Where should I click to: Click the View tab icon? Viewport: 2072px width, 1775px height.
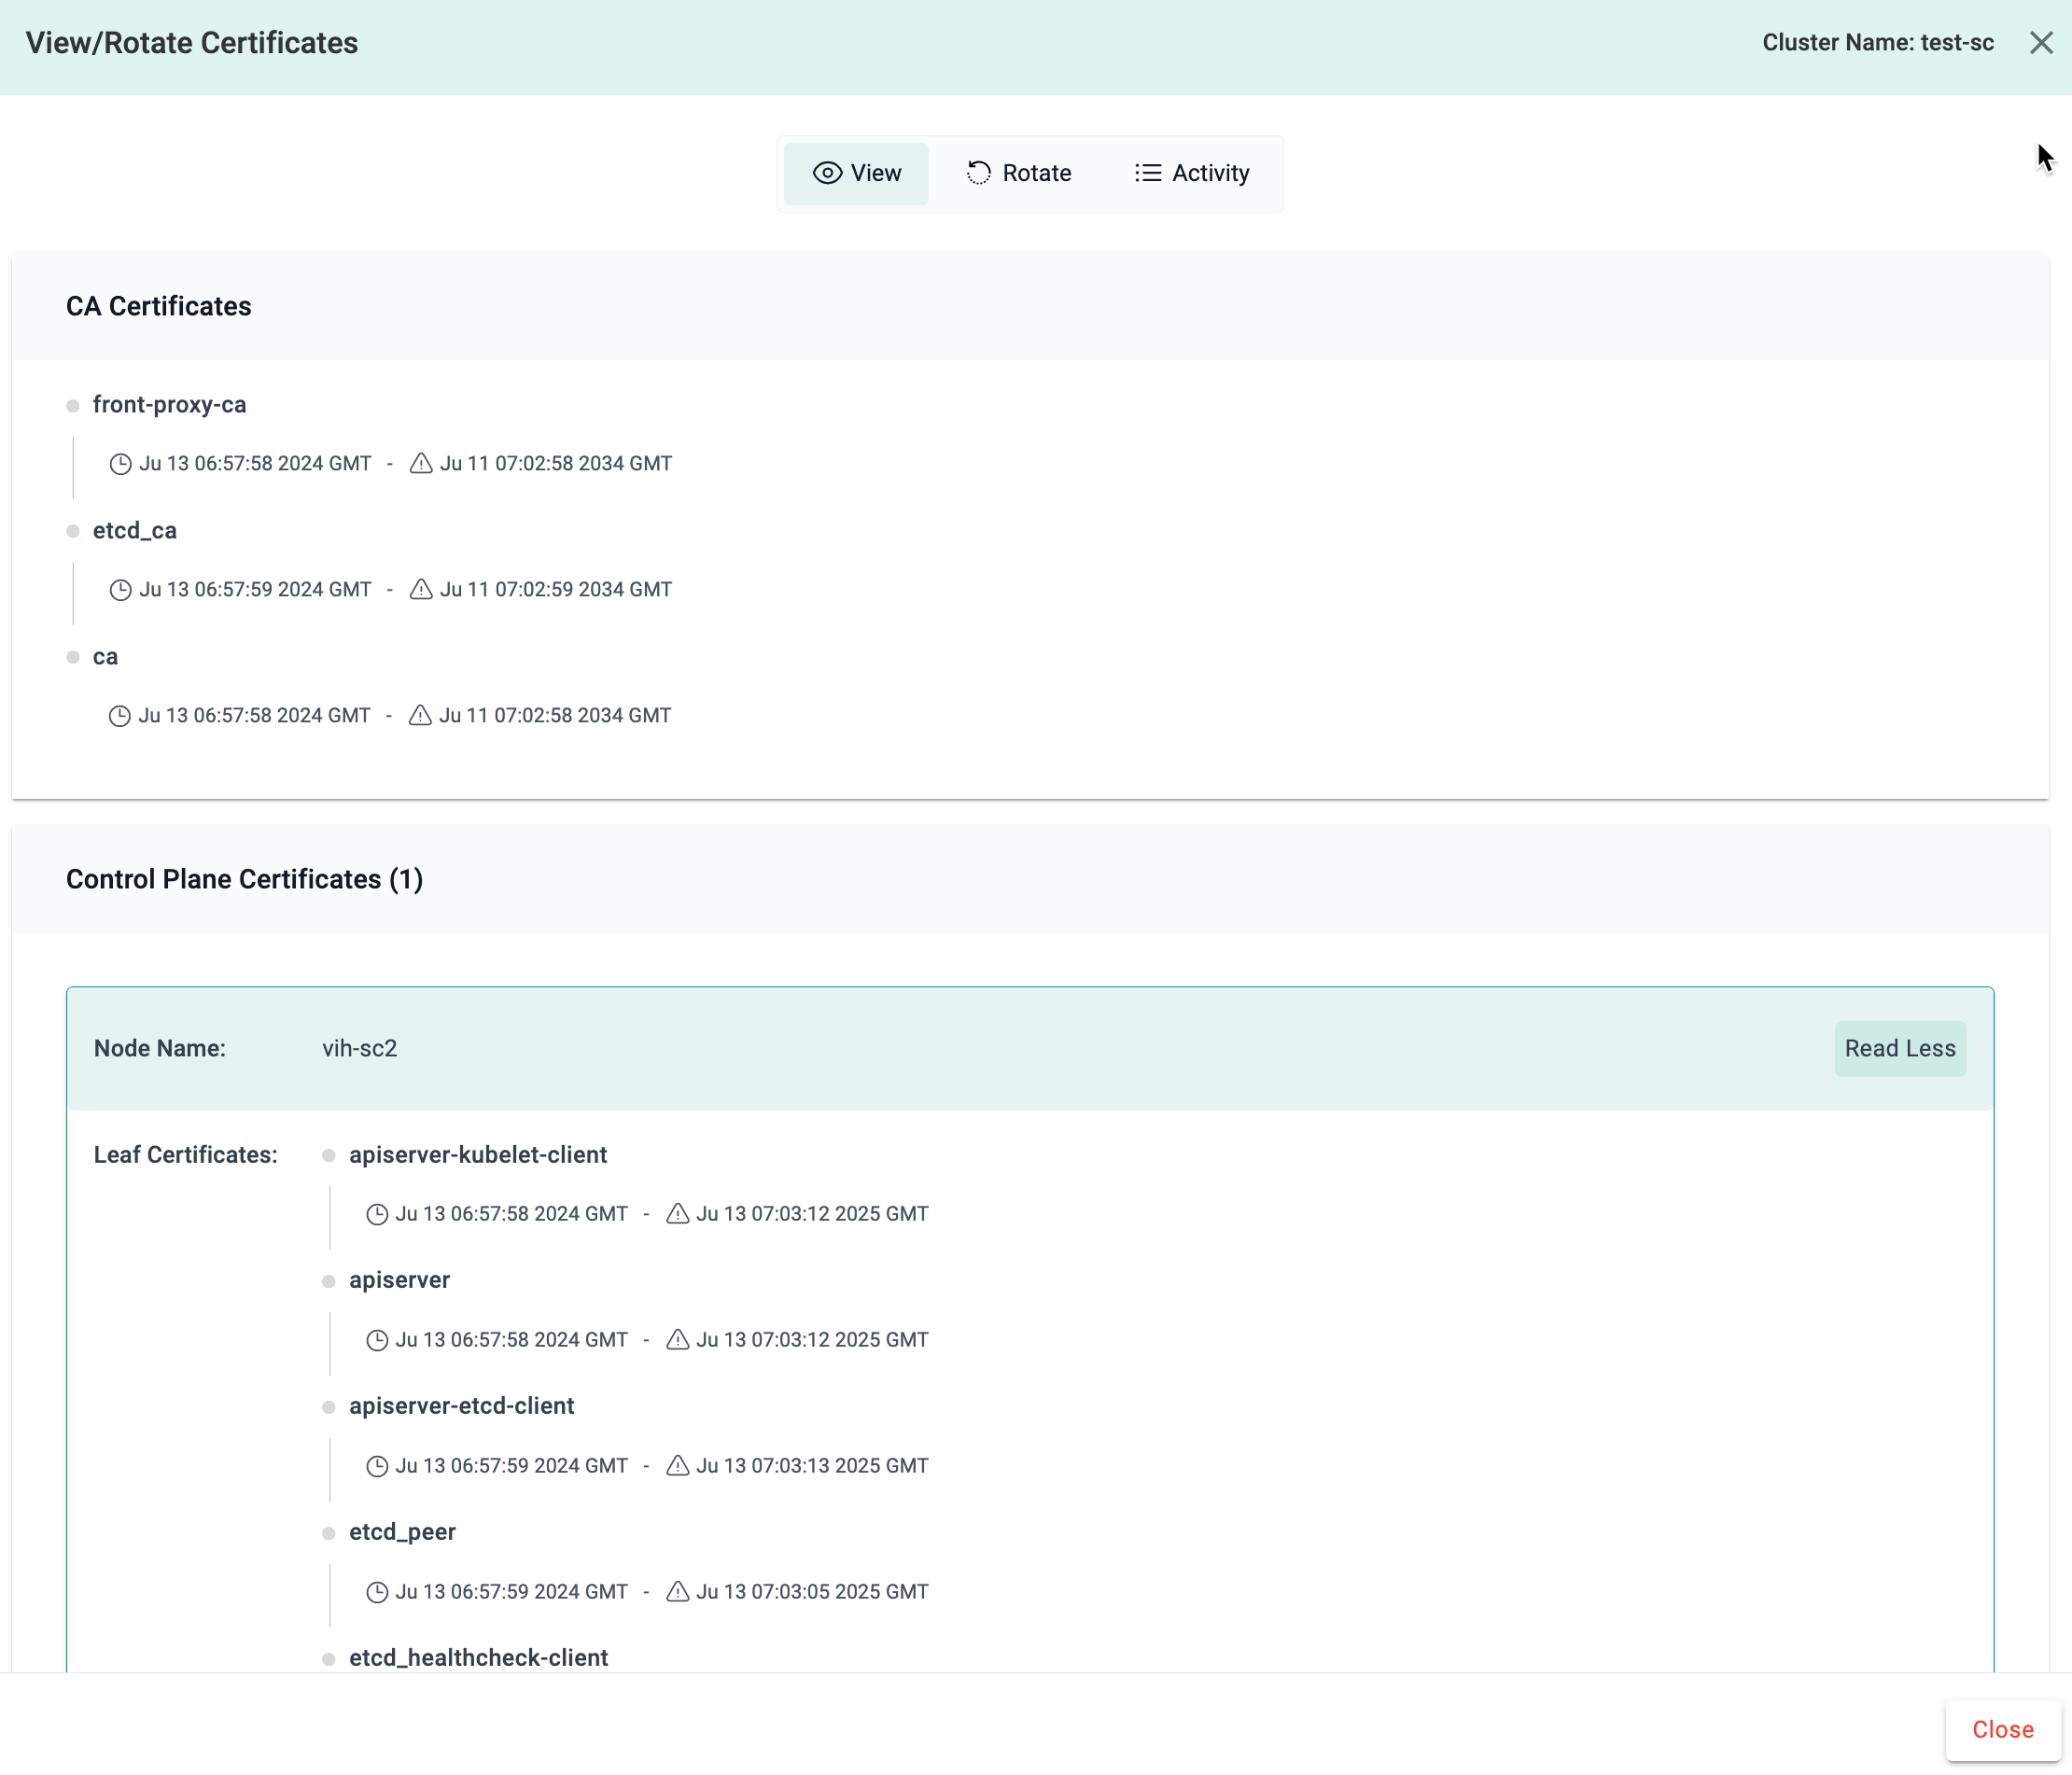(824, 173)
